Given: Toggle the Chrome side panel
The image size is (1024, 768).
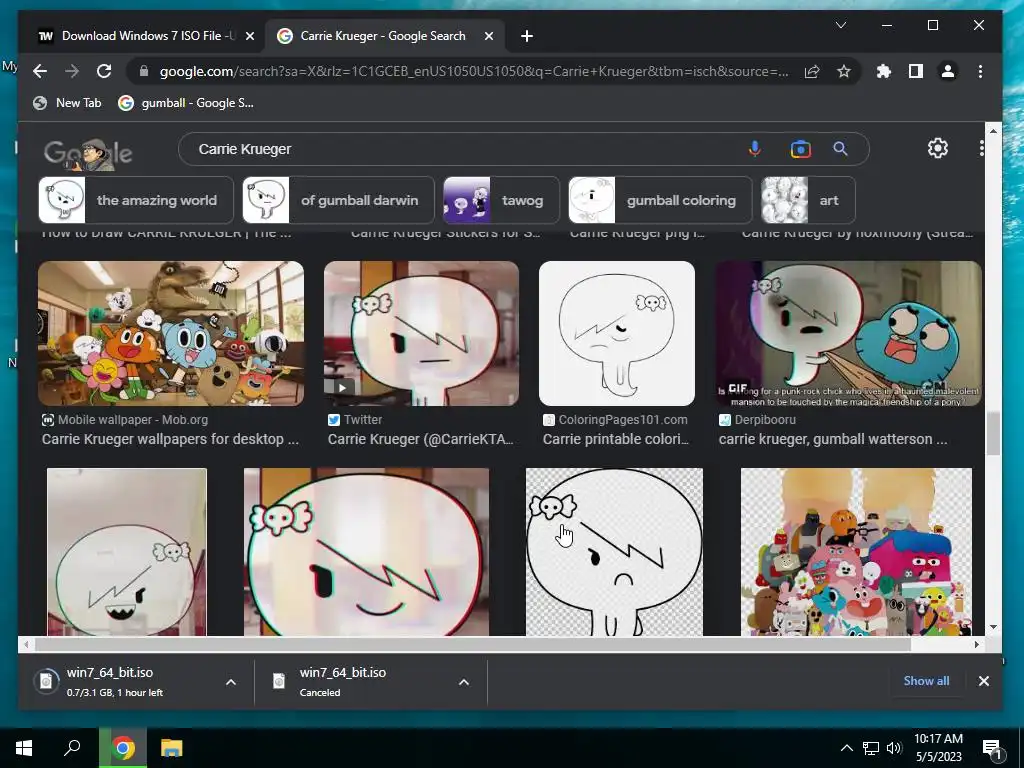Looking at the screenshot, I should point(916,71).
